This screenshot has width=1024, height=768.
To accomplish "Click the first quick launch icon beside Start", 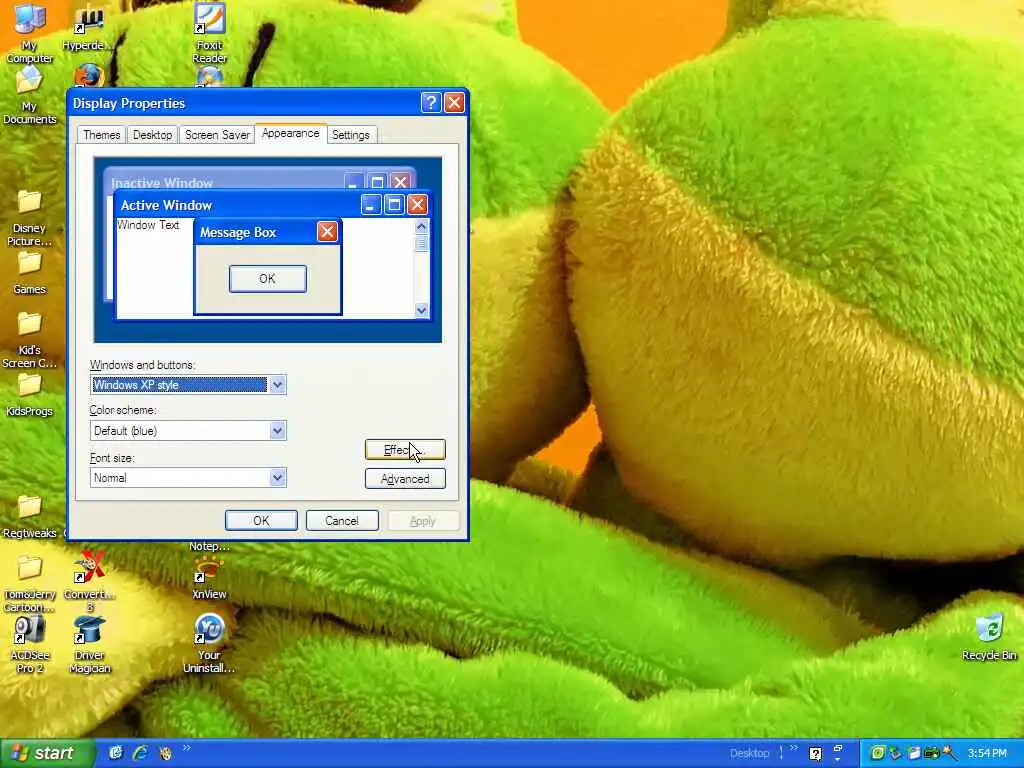I will pyautogui.click(x=116, y=753).
